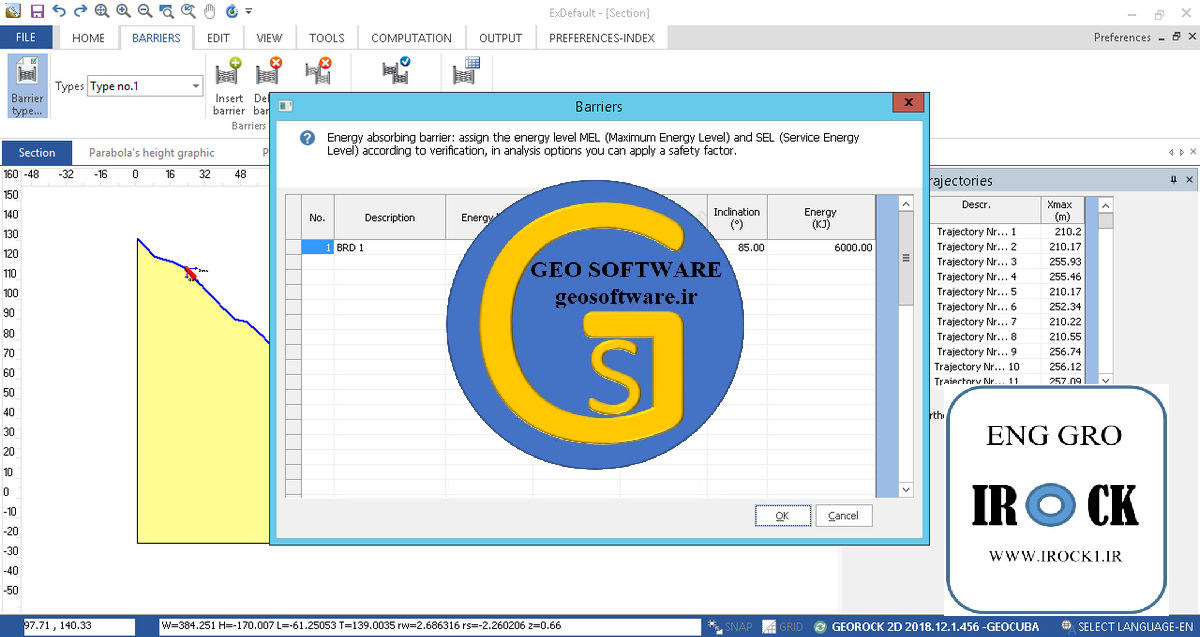Viewport: 1200px width, 637px height.
Task: Click the Zoom in magnifier icon
Action: (x=124, y=11)
